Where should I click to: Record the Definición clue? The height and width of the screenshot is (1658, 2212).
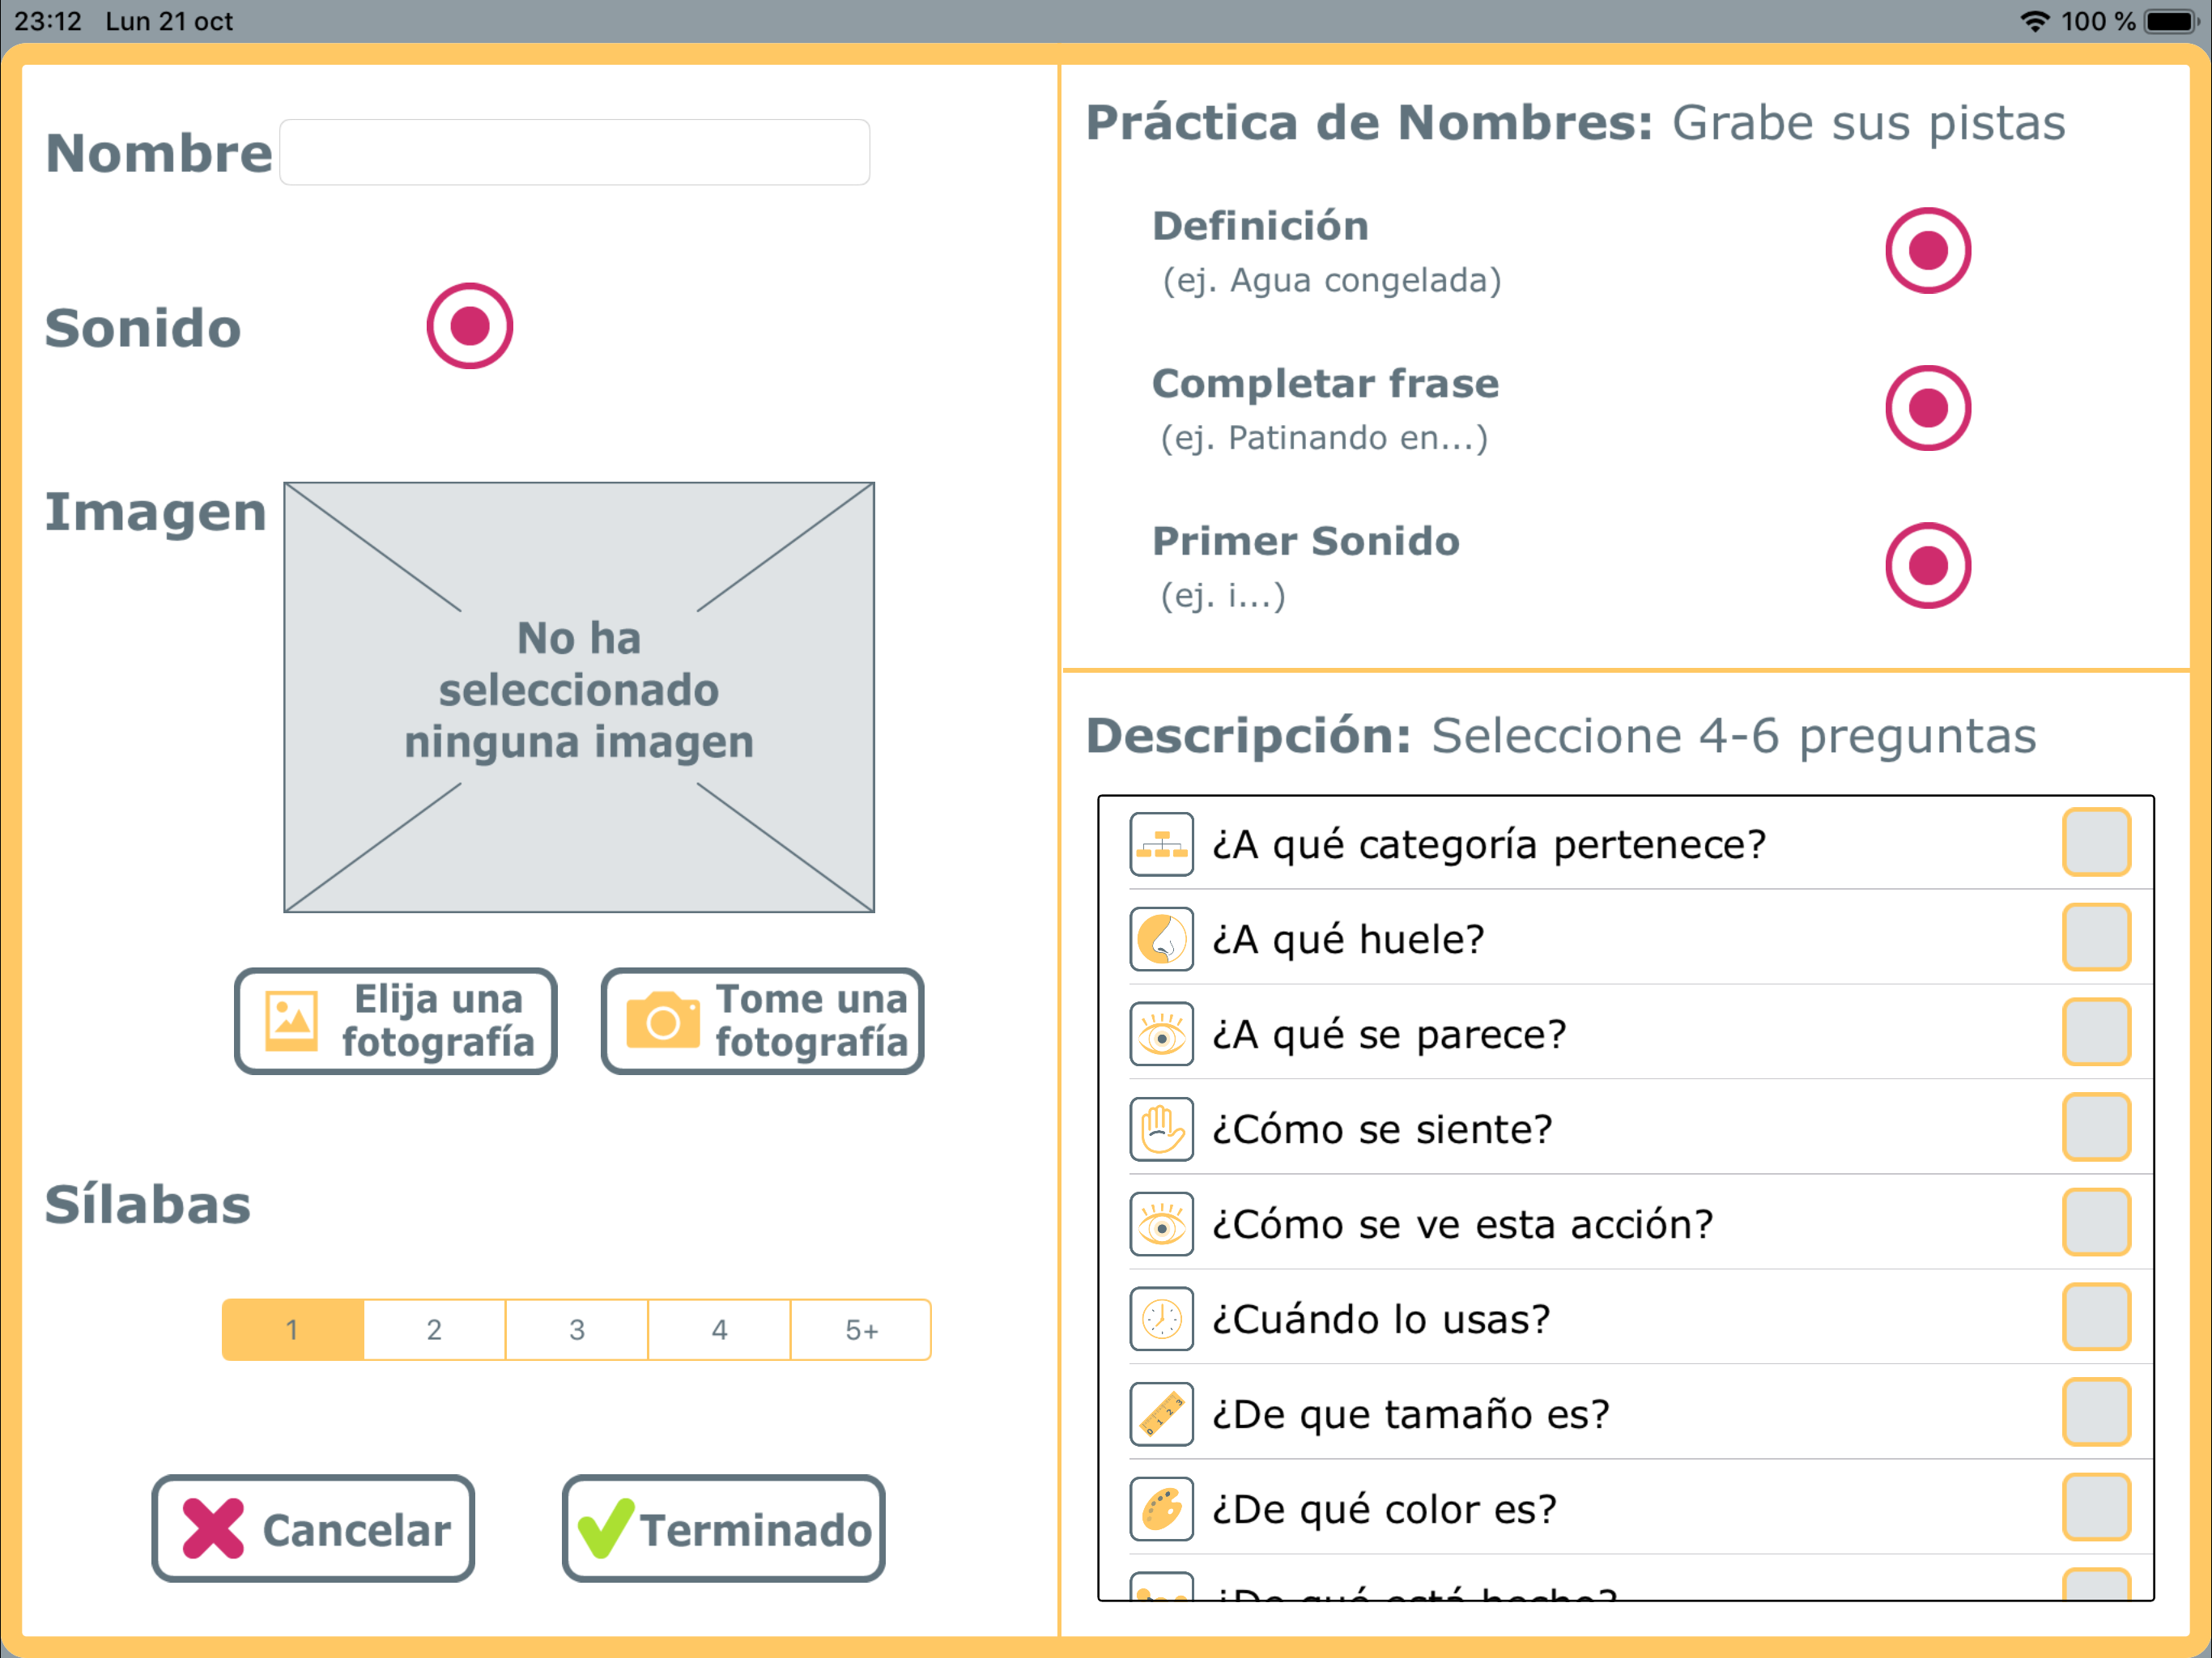1928,250
